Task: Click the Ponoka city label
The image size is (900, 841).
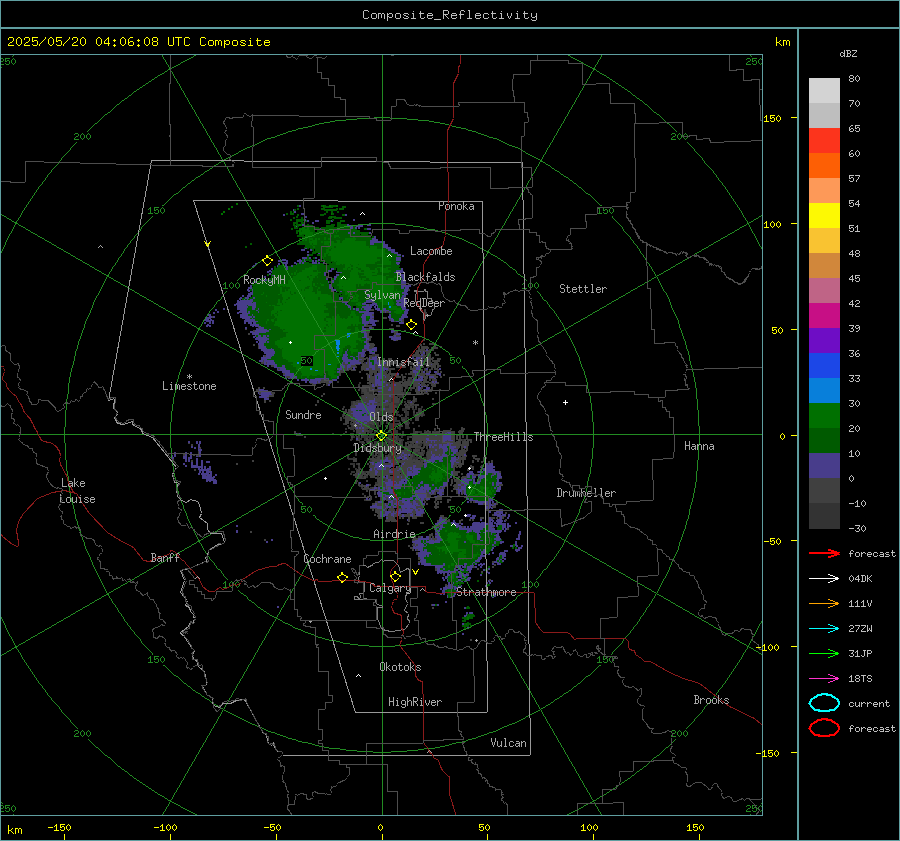Action: [456, 206]
